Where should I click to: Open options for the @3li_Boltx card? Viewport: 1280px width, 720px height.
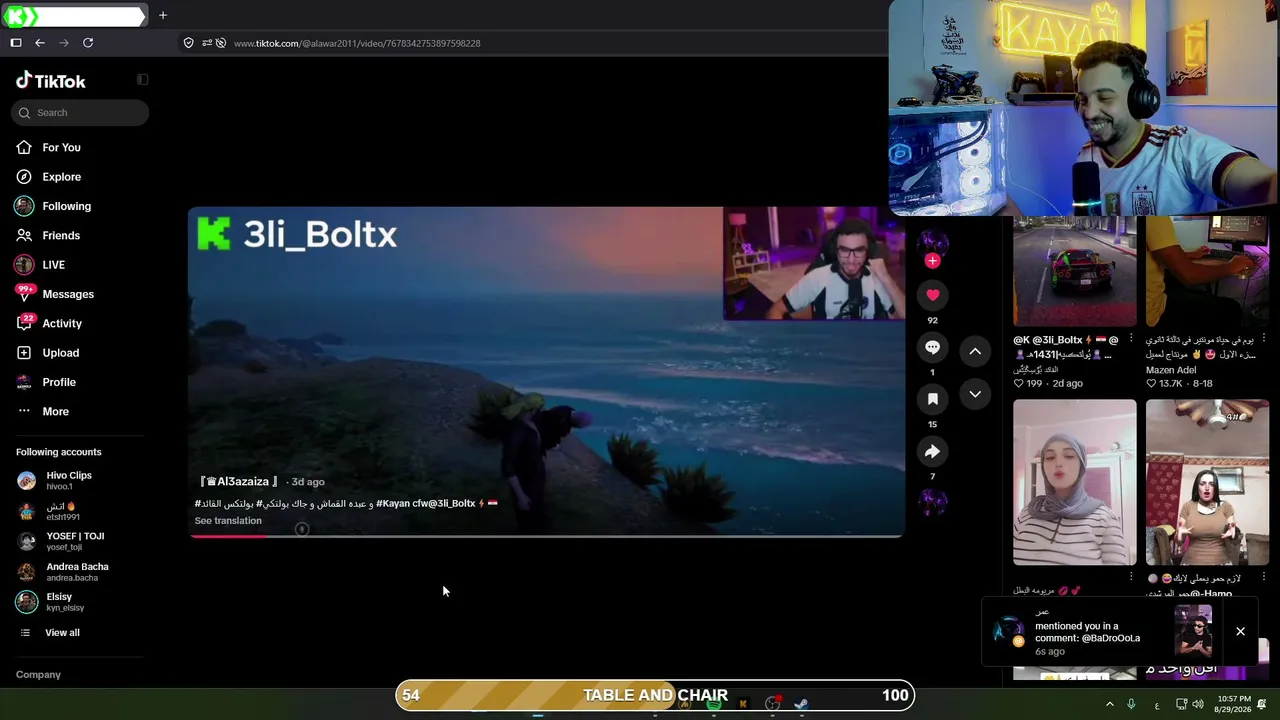tap(1131, 339)
